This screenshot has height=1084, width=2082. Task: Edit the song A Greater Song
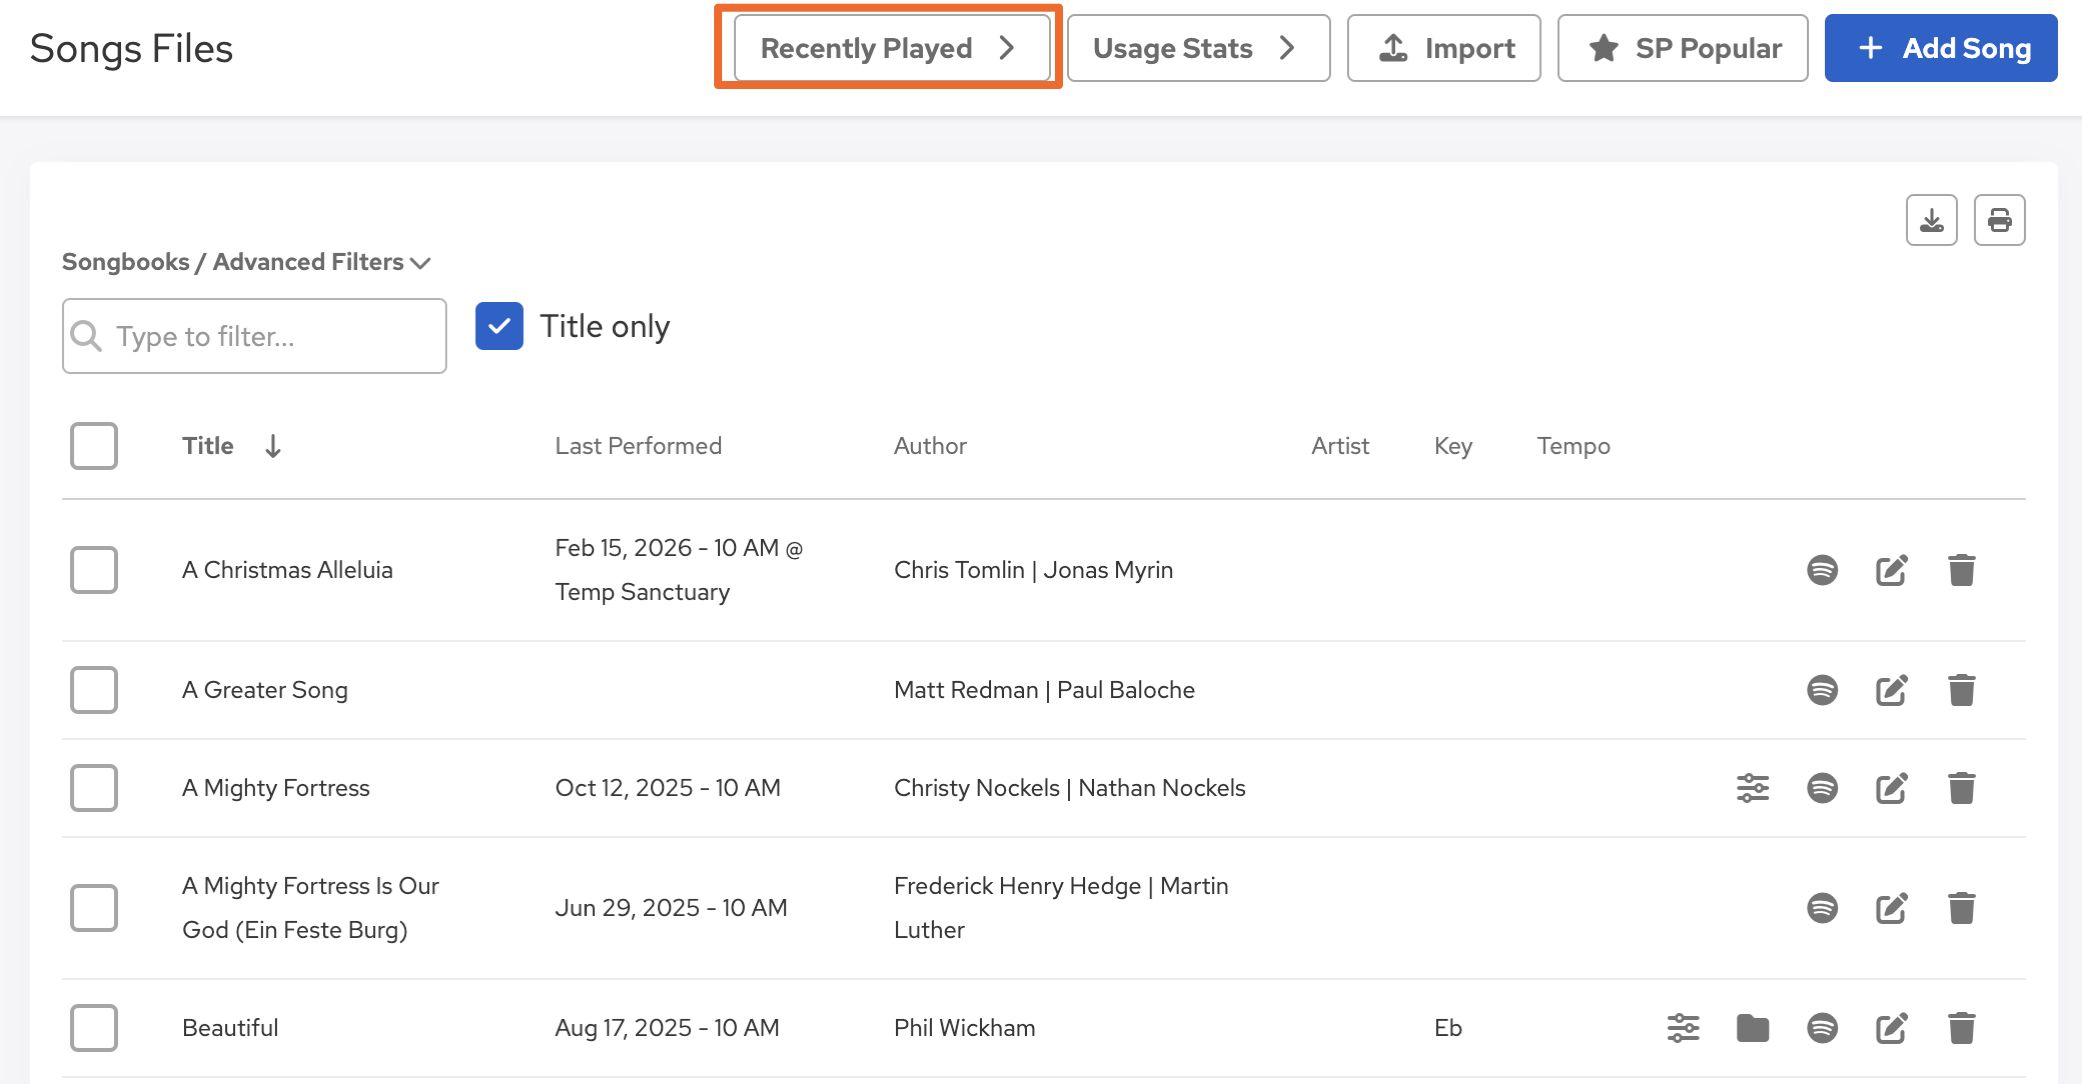click(1891, 690)
